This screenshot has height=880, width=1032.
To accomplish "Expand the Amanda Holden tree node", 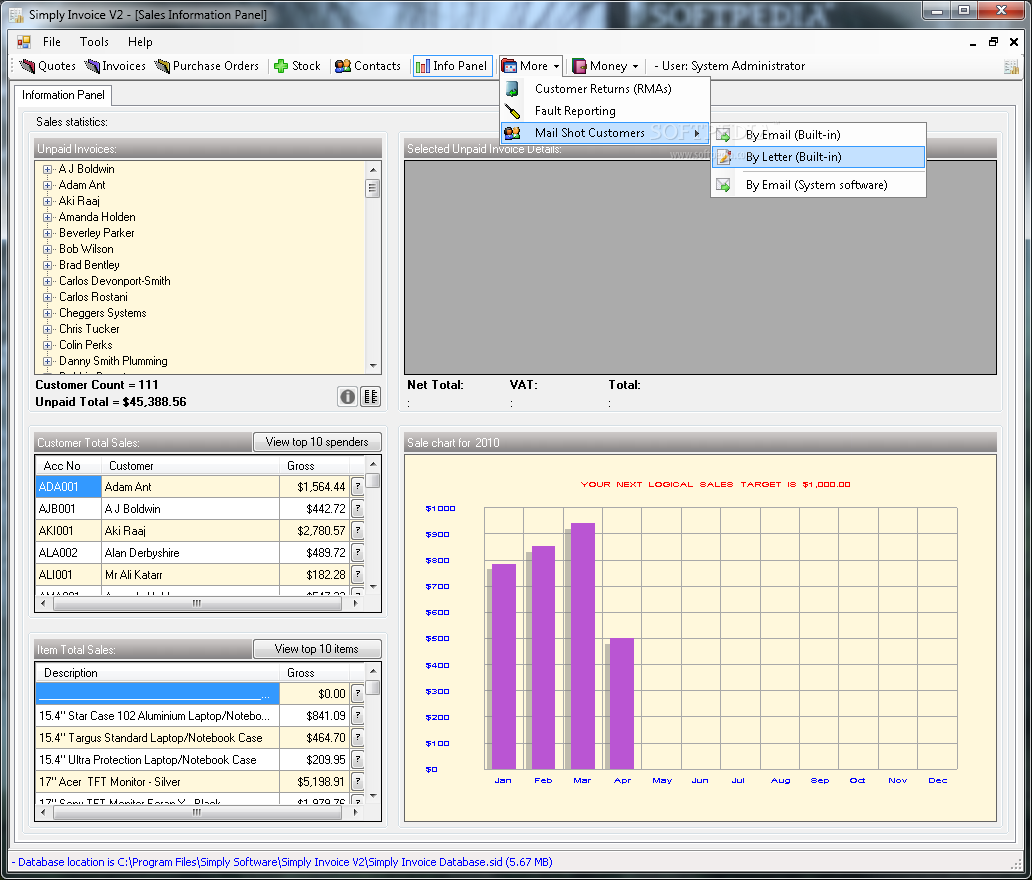I will coord(47,217).
